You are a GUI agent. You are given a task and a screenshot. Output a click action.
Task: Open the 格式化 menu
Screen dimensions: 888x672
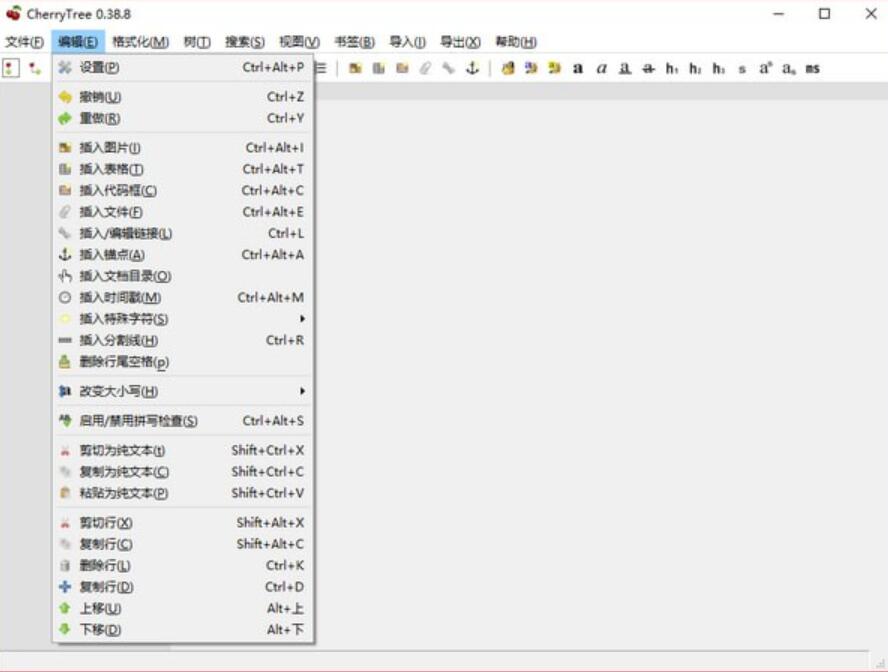[x=140, y=42]
